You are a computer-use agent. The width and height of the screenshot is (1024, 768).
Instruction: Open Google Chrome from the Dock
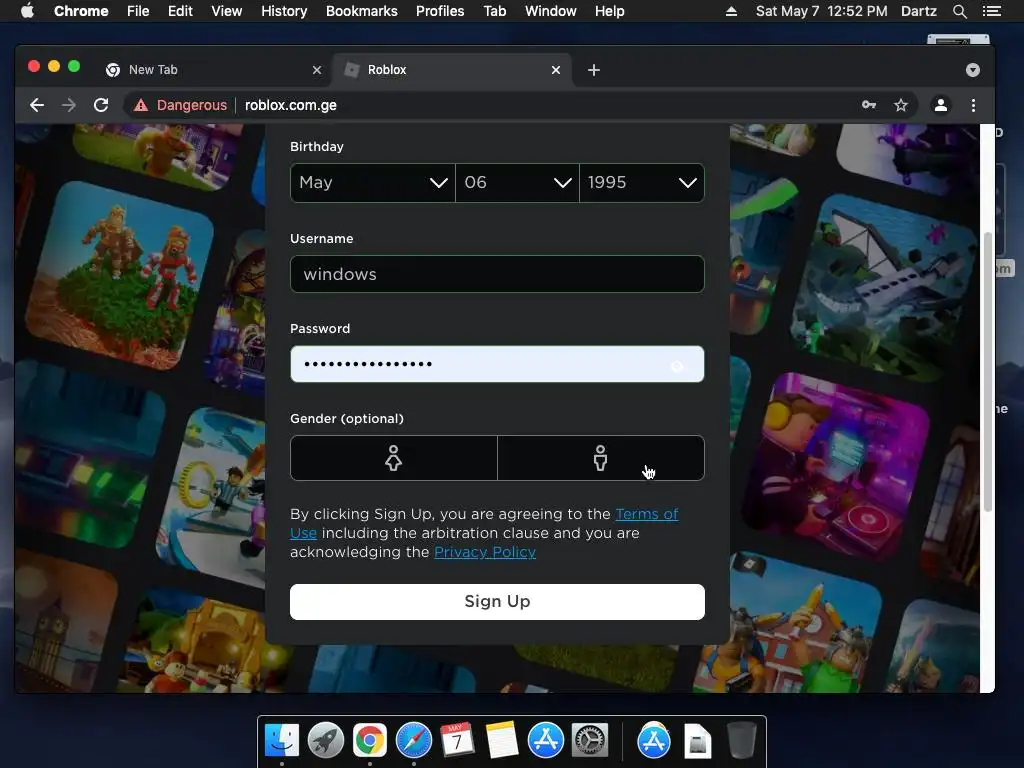tap(370, 740)
